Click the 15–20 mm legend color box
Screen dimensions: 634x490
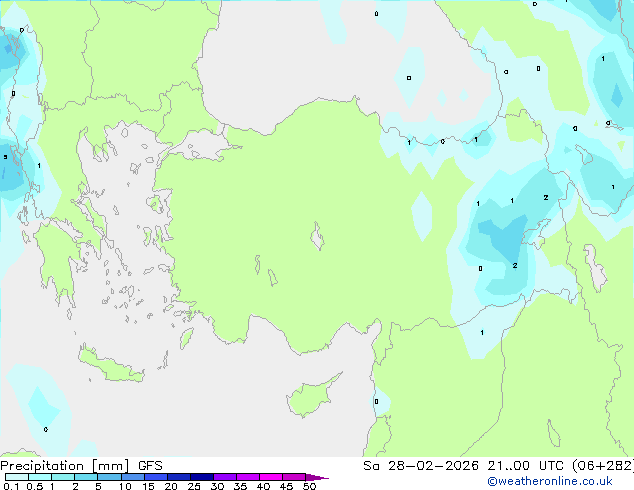tap(155, 477)
